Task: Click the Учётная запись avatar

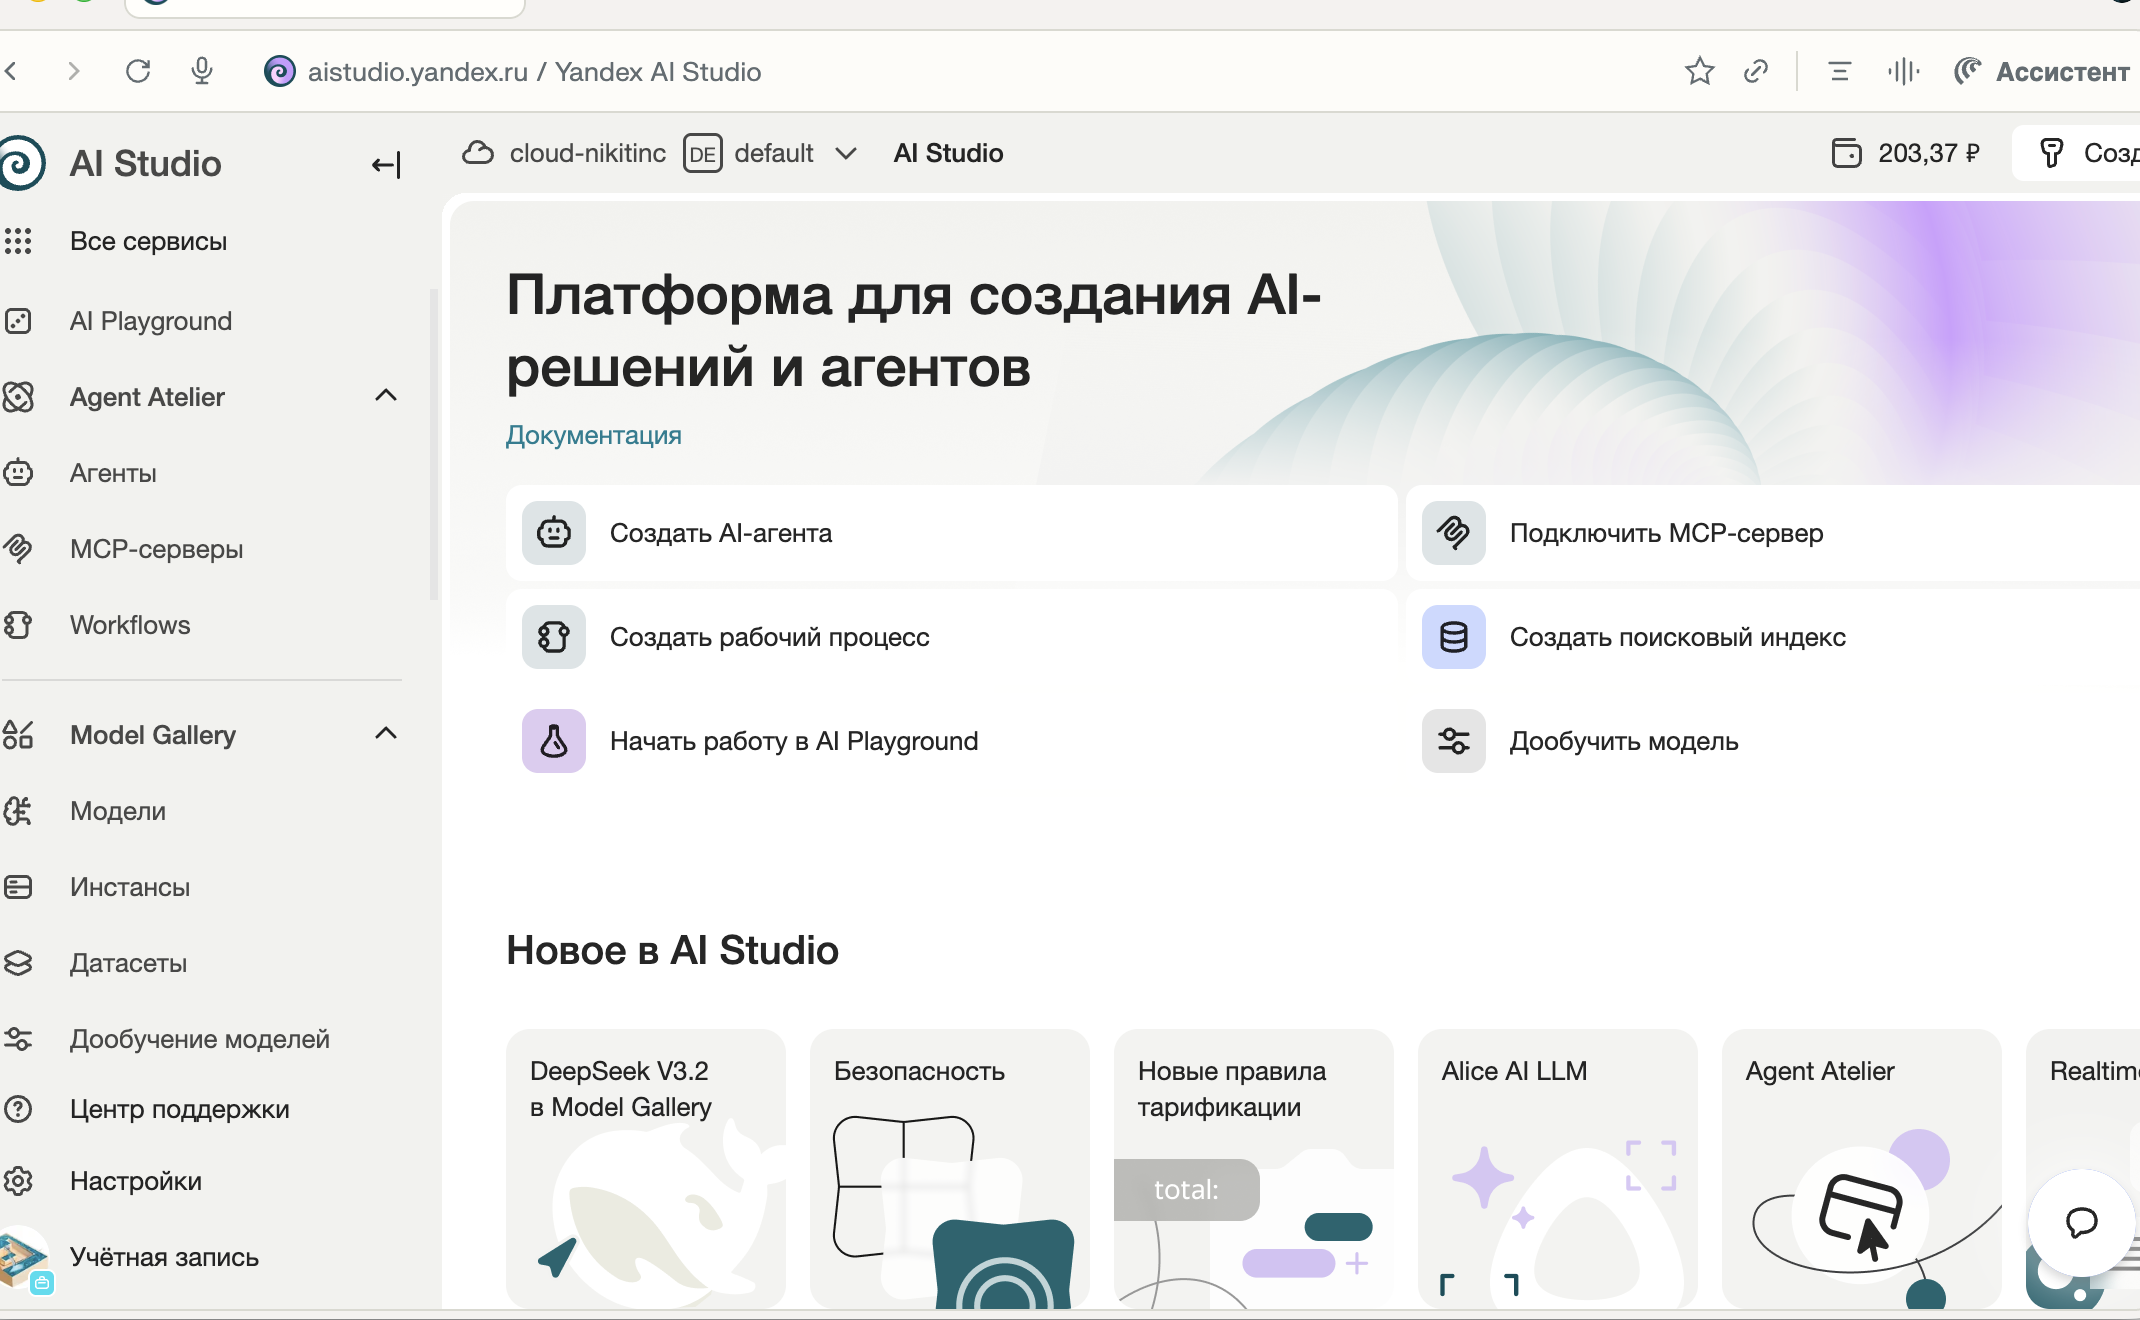Action: click(x=24, y=1259)
